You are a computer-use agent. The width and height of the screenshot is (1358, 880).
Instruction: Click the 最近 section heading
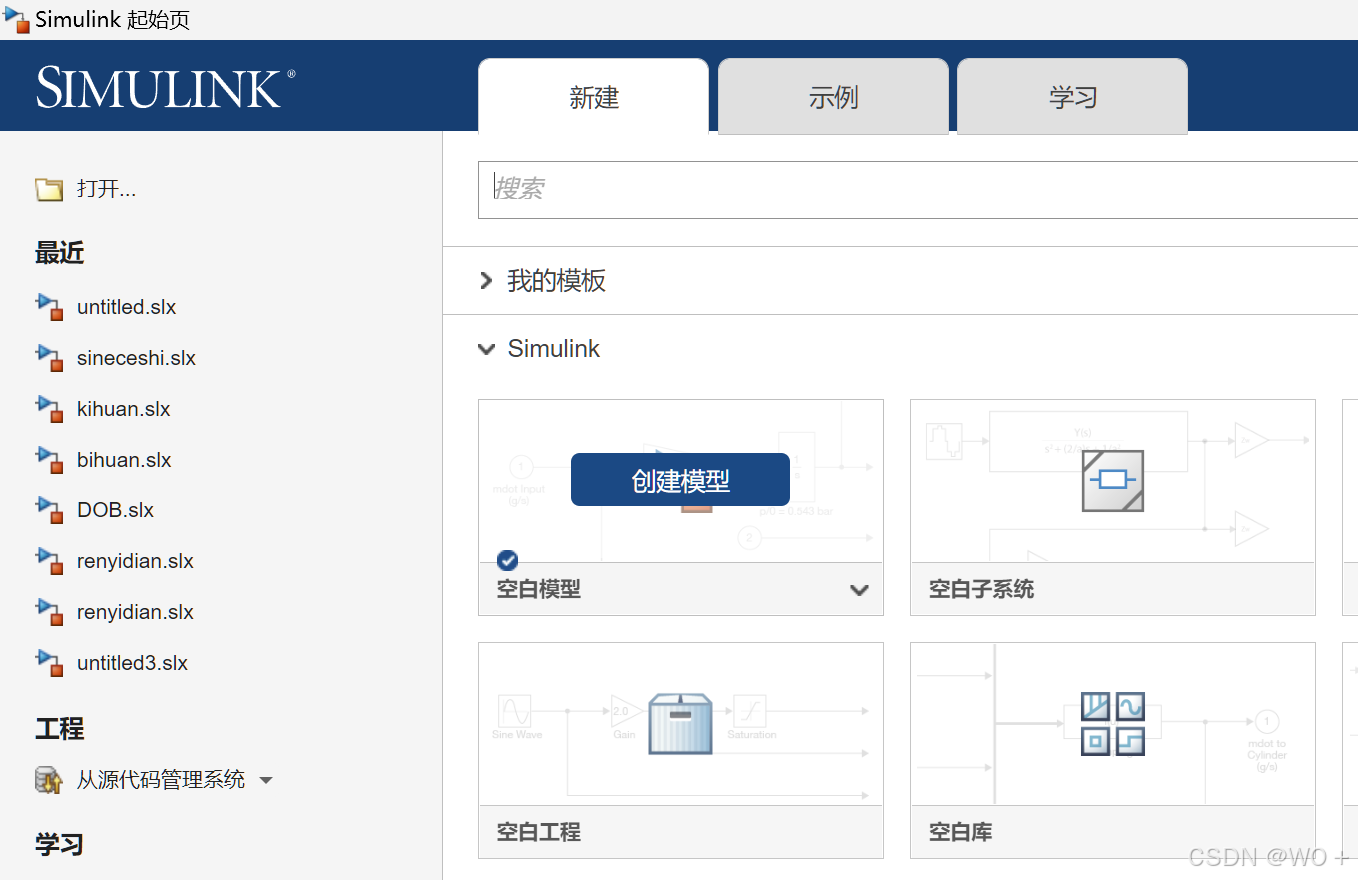point(60,254)
